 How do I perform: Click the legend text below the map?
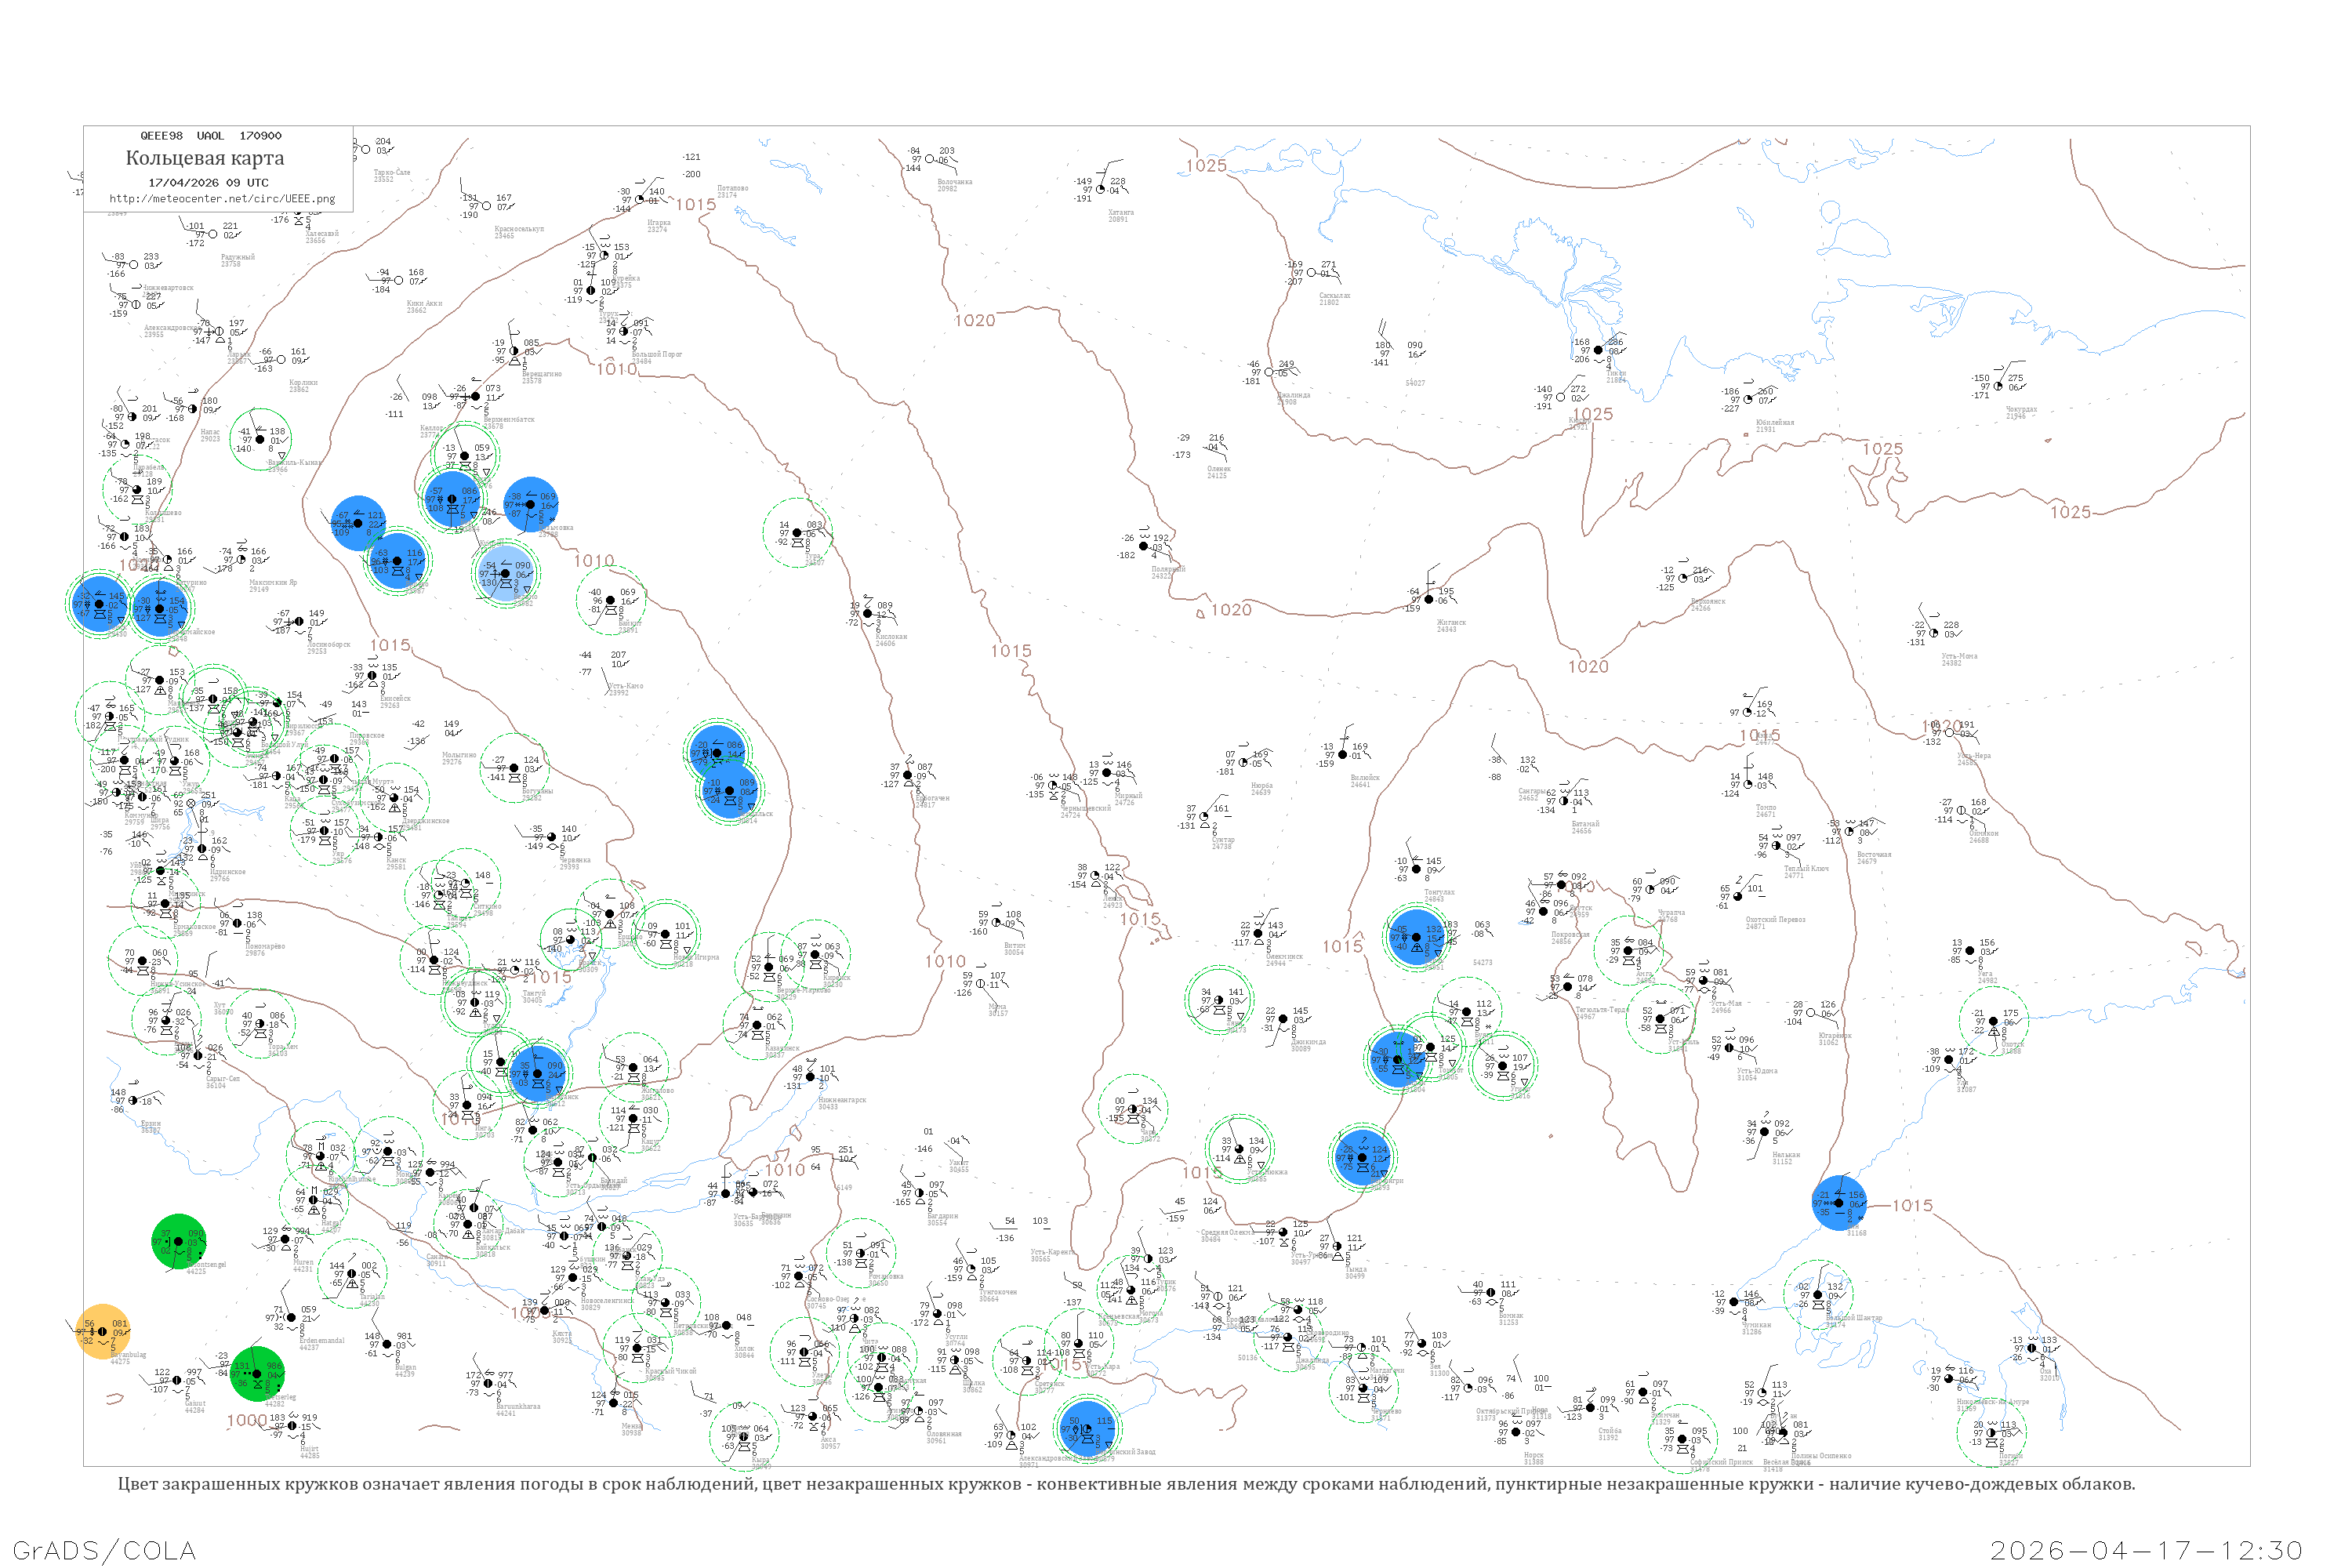point(1126,1484)
